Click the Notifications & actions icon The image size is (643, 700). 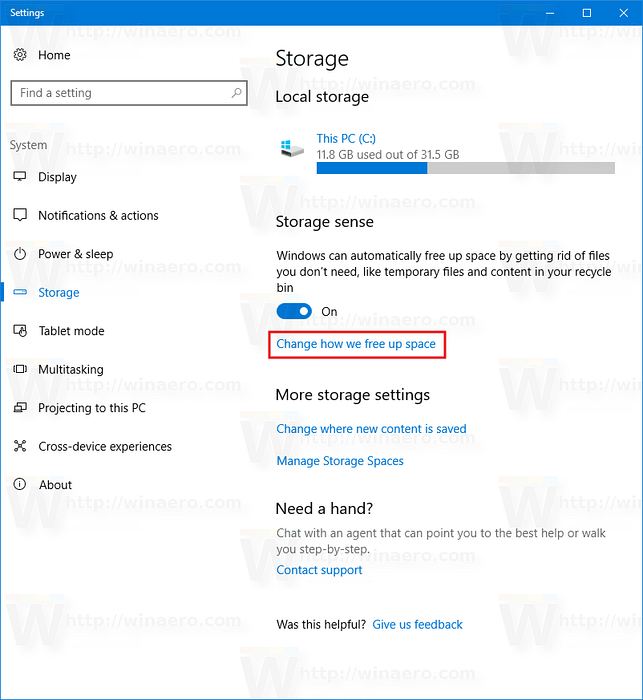point(20,215)
